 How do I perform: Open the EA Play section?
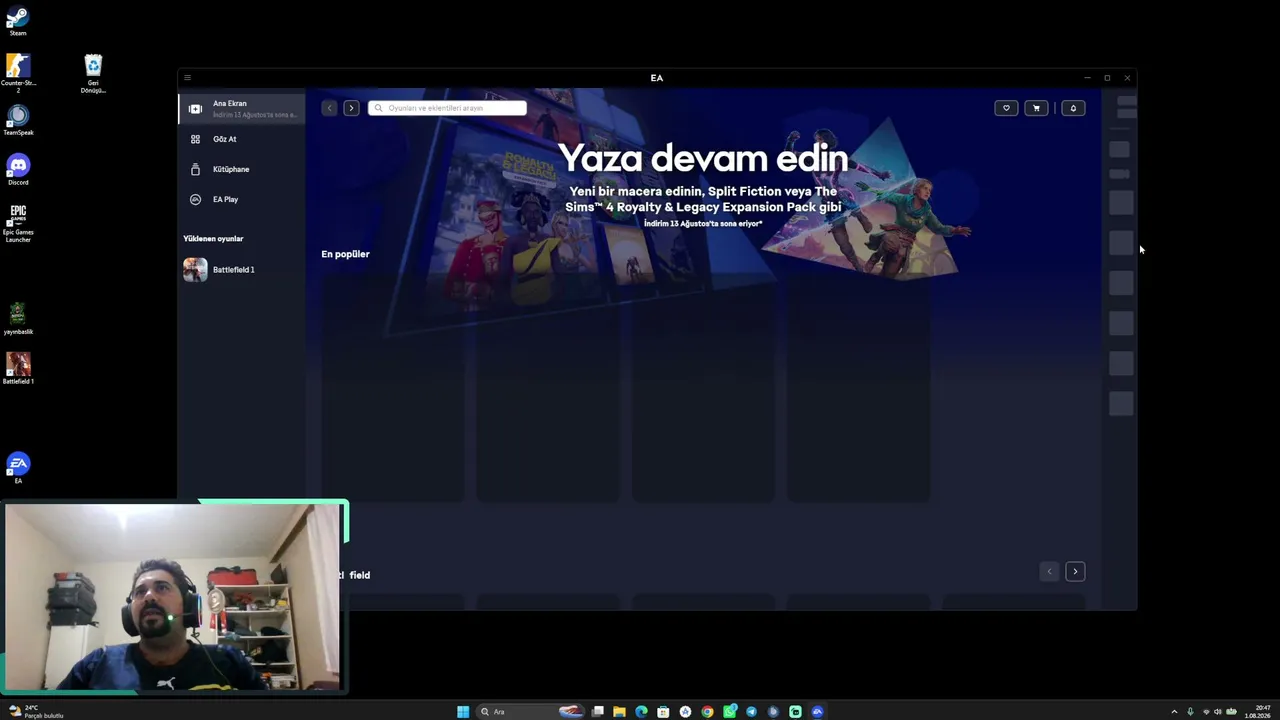pyautogui.click(x=242, y=199)
